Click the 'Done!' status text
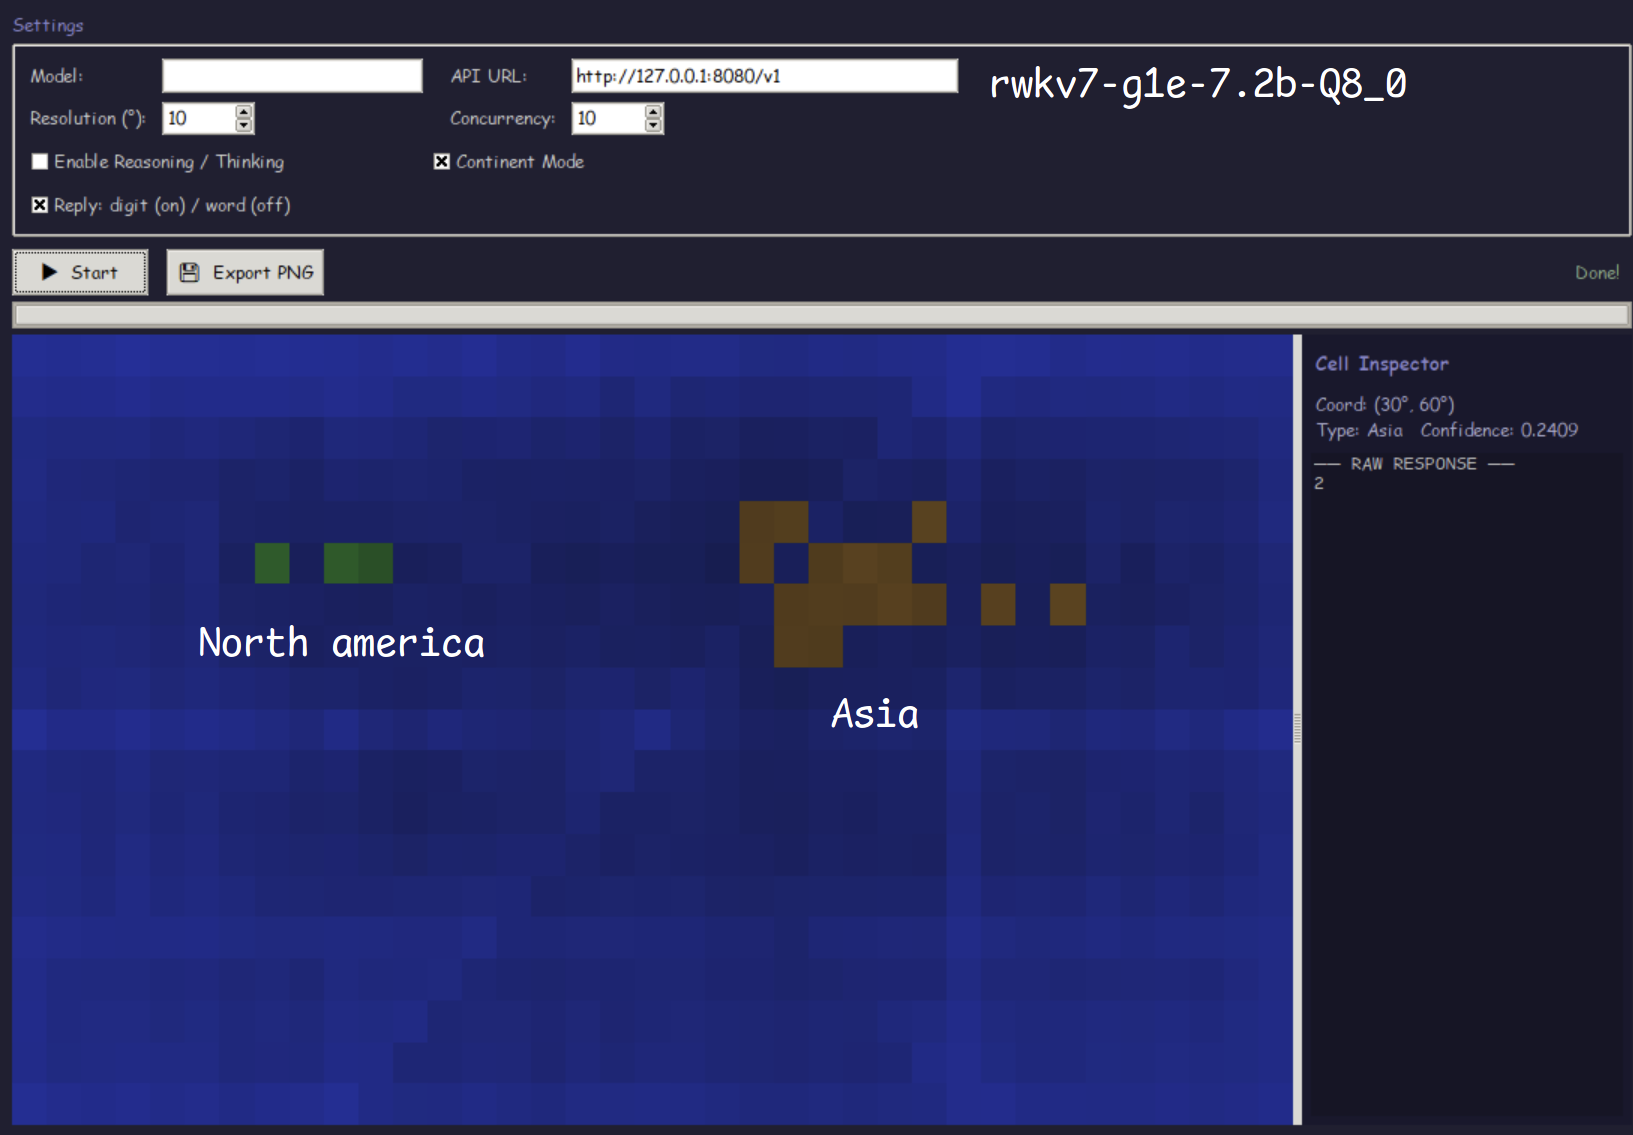1633x1135 pixels. point(1597,273)
